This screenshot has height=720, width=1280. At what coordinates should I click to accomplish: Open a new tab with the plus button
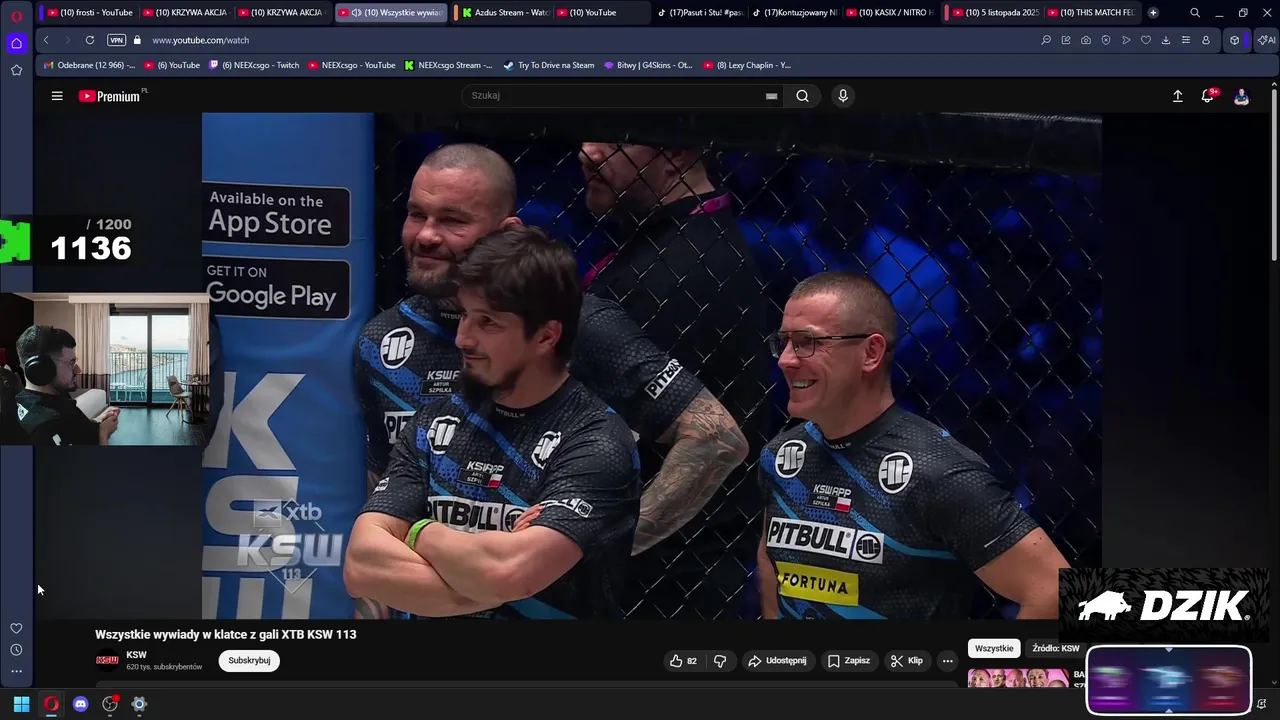pos(1153,13)
